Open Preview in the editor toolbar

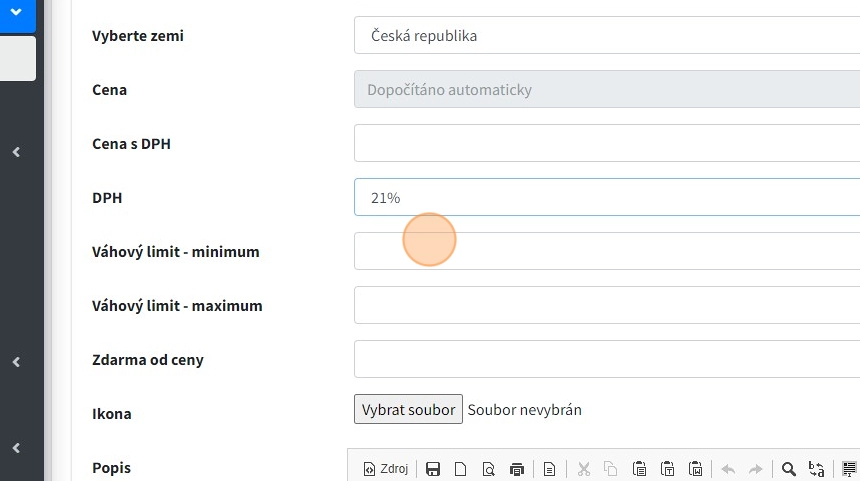pyautogui.click(x=489, y=469)
